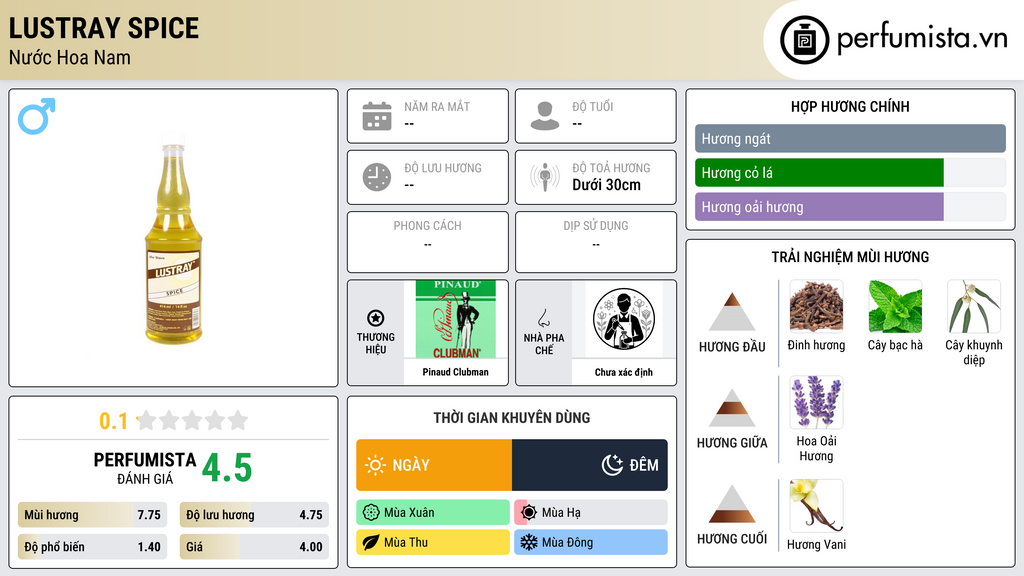Select the Hoa Oải Hương lavender note image
Image resolution: width=1024 pixels, height=576 pixels.
pyautogui.click(x=816, y=402)
